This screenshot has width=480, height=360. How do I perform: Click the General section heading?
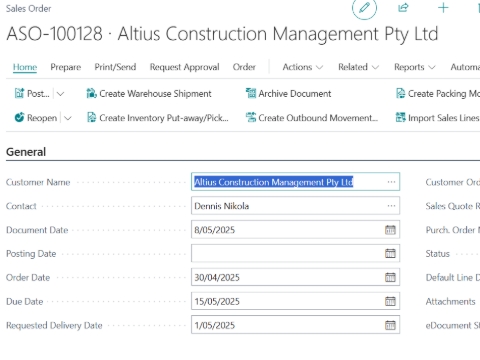click(26, 152)
